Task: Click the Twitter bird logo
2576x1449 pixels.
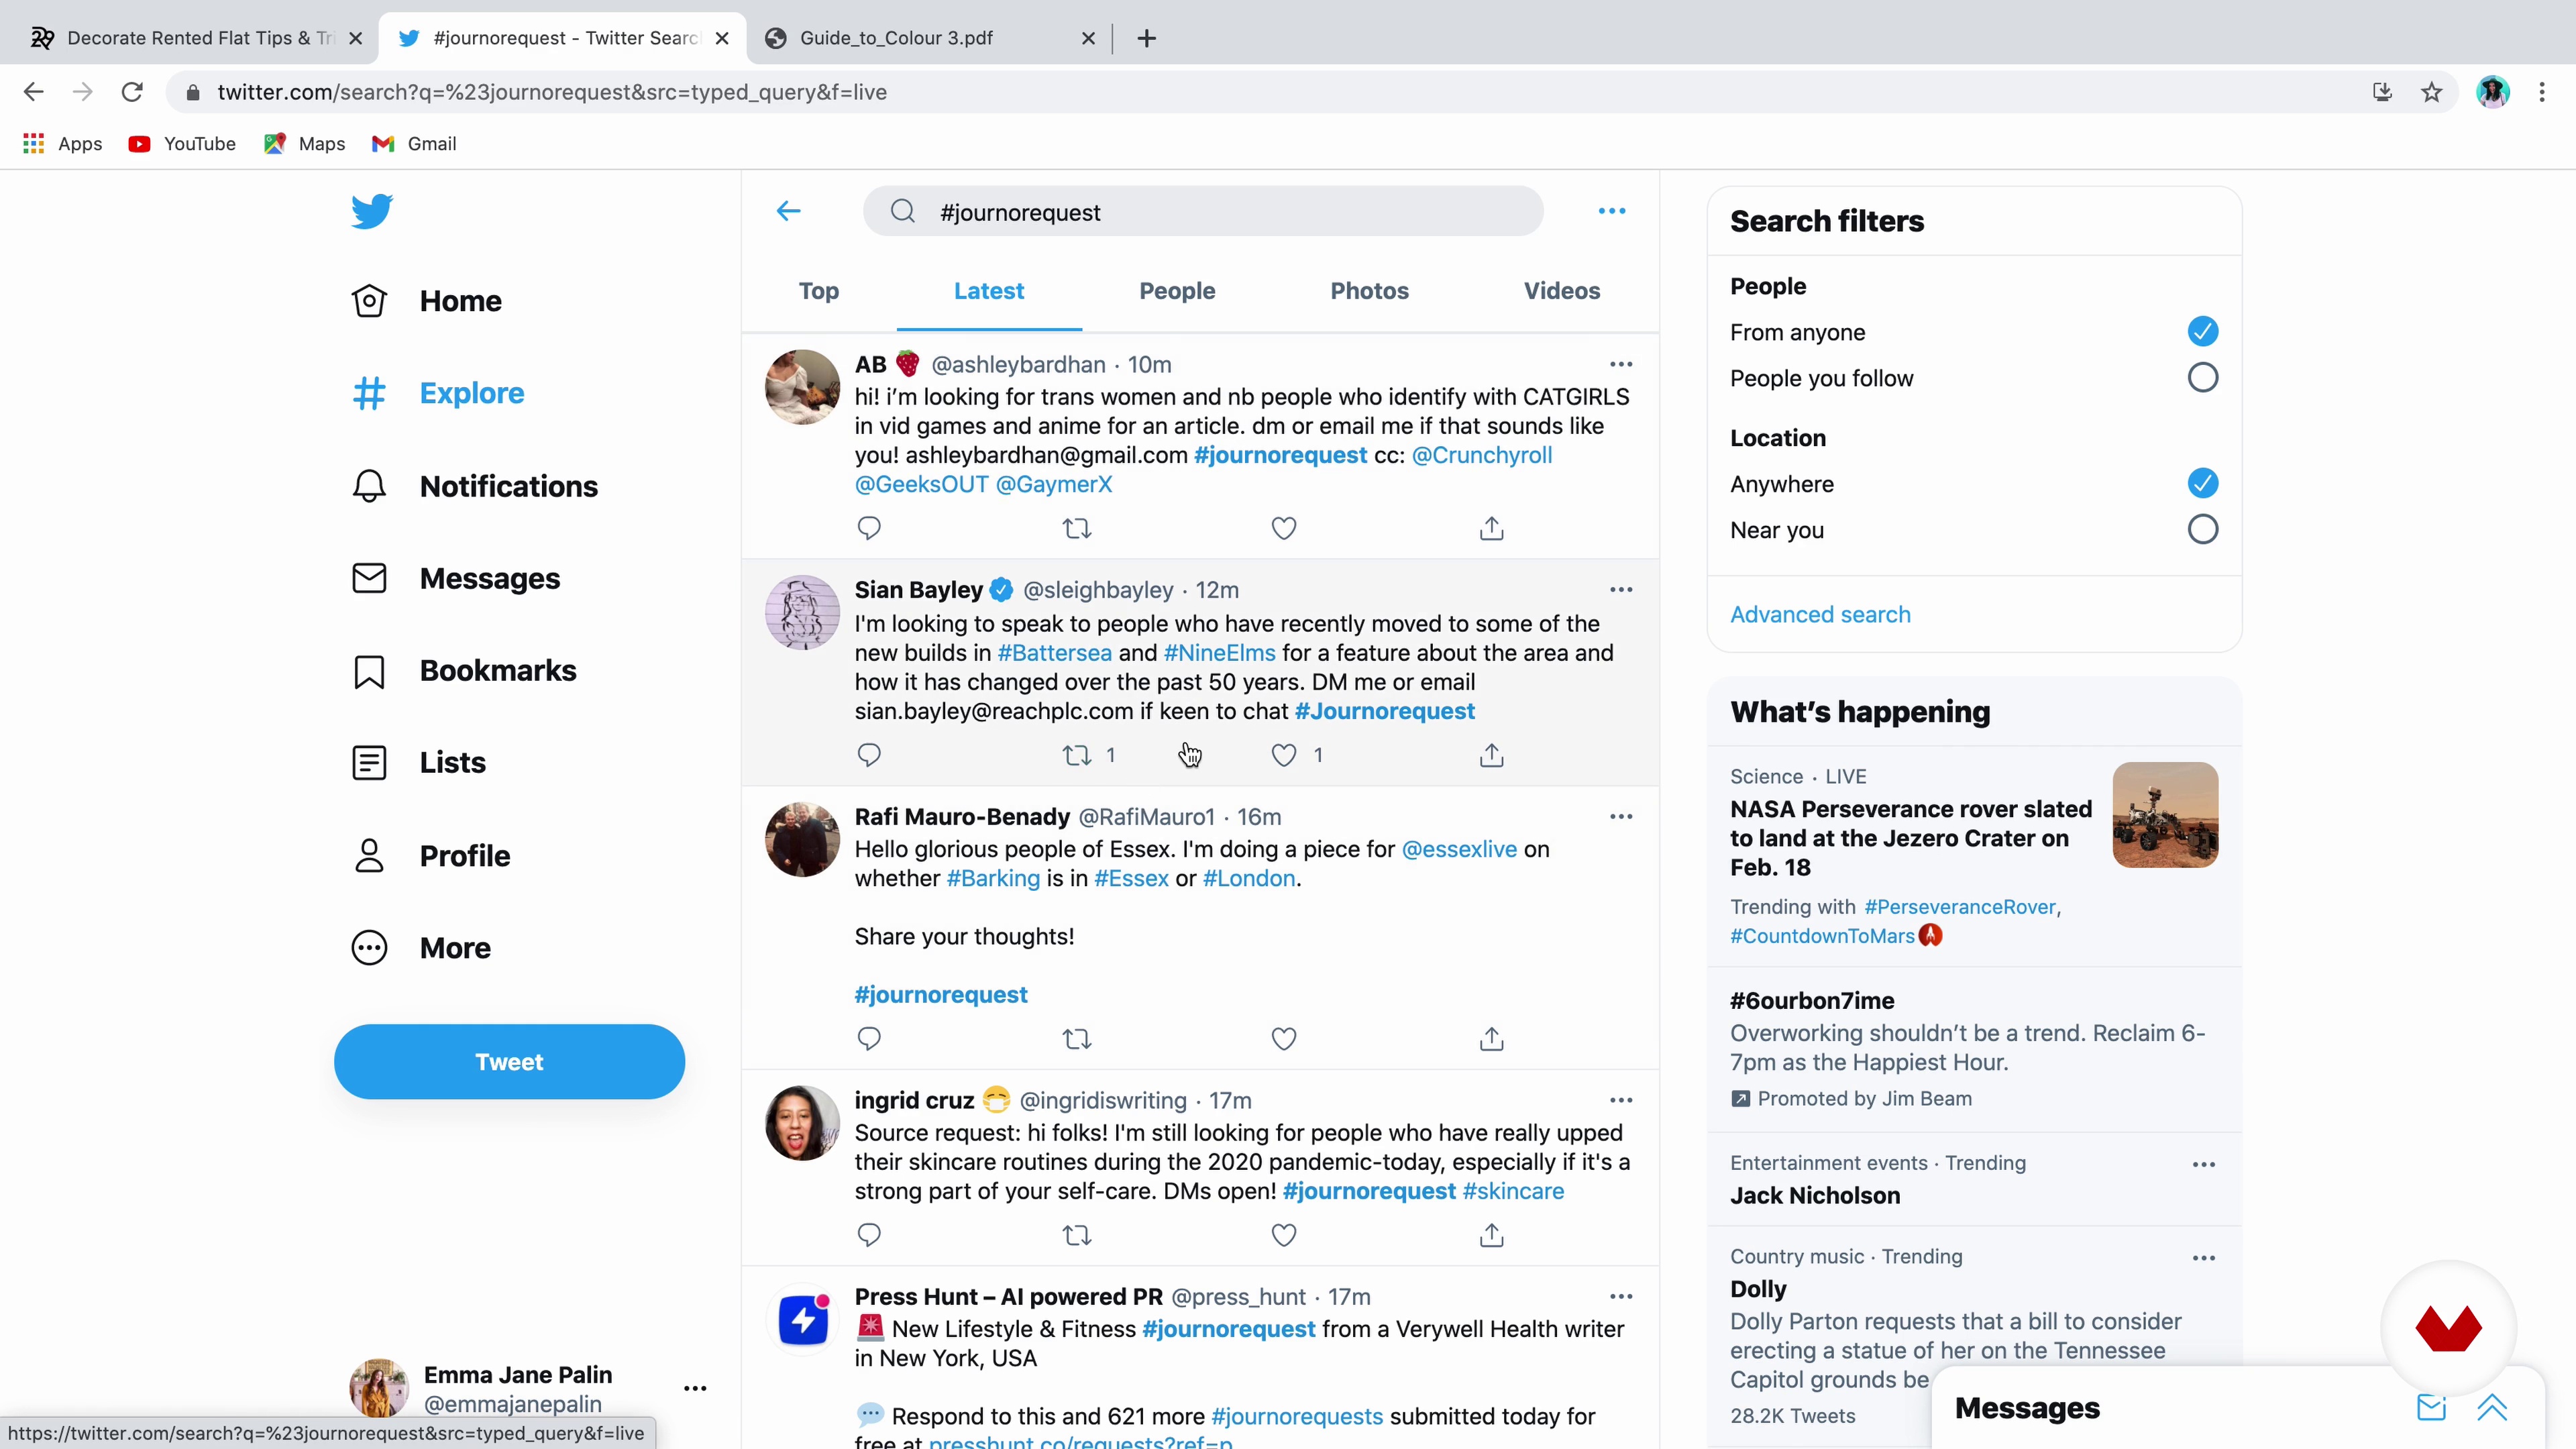Action: (x=371, y=211)
